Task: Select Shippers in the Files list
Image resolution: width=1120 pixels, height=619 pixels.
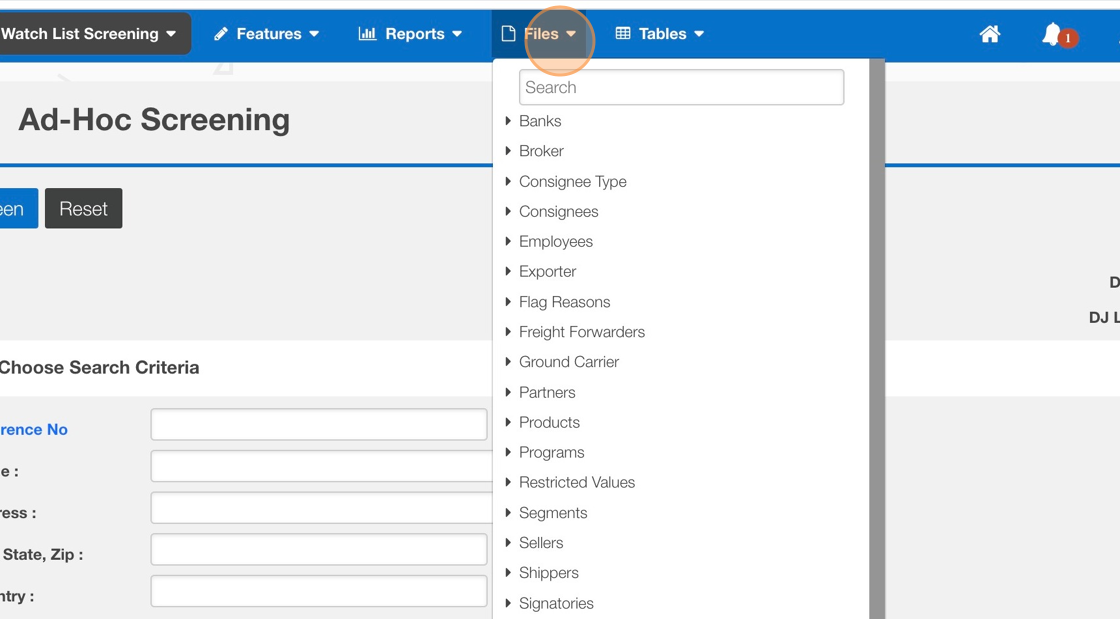Action: pos(549,573)
